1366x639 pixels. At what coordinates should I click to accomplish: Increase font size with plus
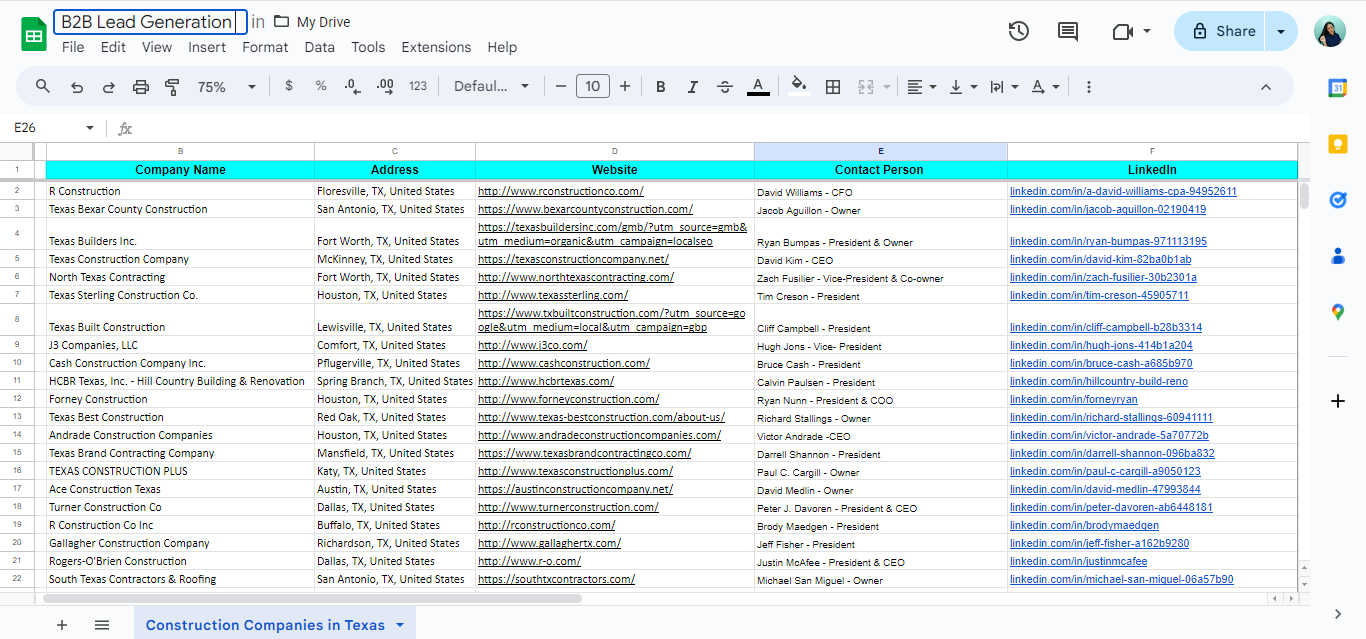(x=625, y=87)
